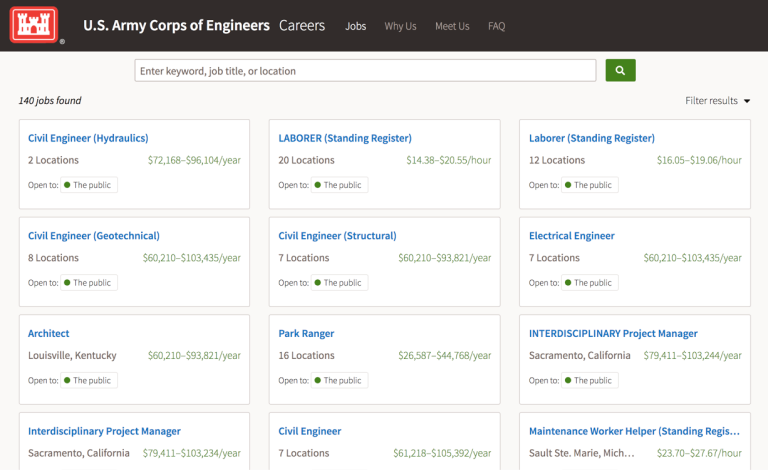This screenshot has height=470, width=768.
Task: Click Sault Ste. Marie location text
Action: click(581, 453)
